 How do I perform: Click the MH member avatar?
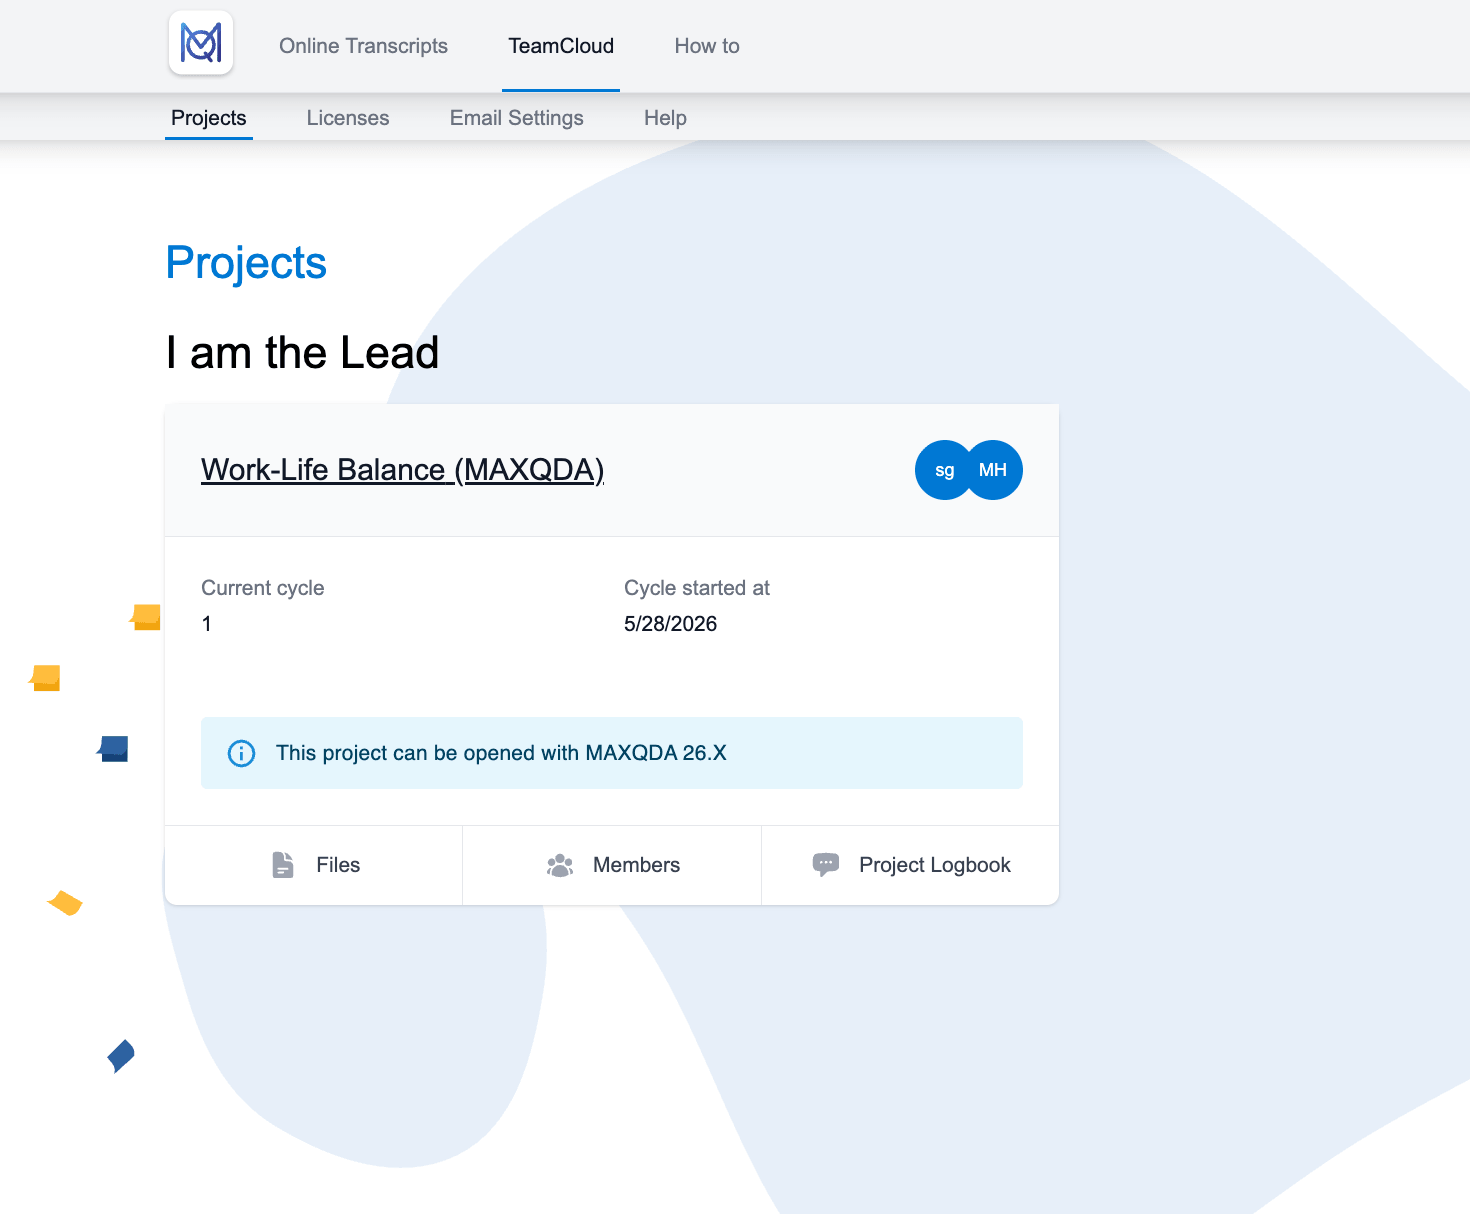coord(994,470)
